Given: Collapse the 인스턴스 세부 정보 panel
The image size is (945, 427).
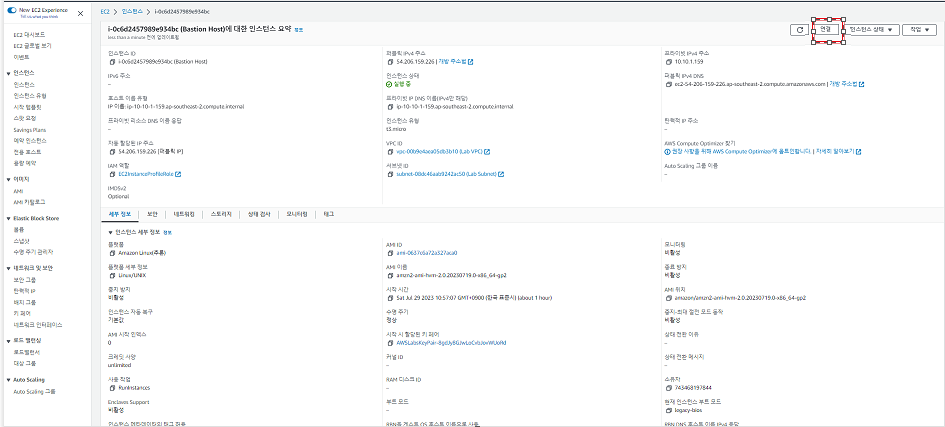Looking at the screenshot, I should (x=110, y=232).
